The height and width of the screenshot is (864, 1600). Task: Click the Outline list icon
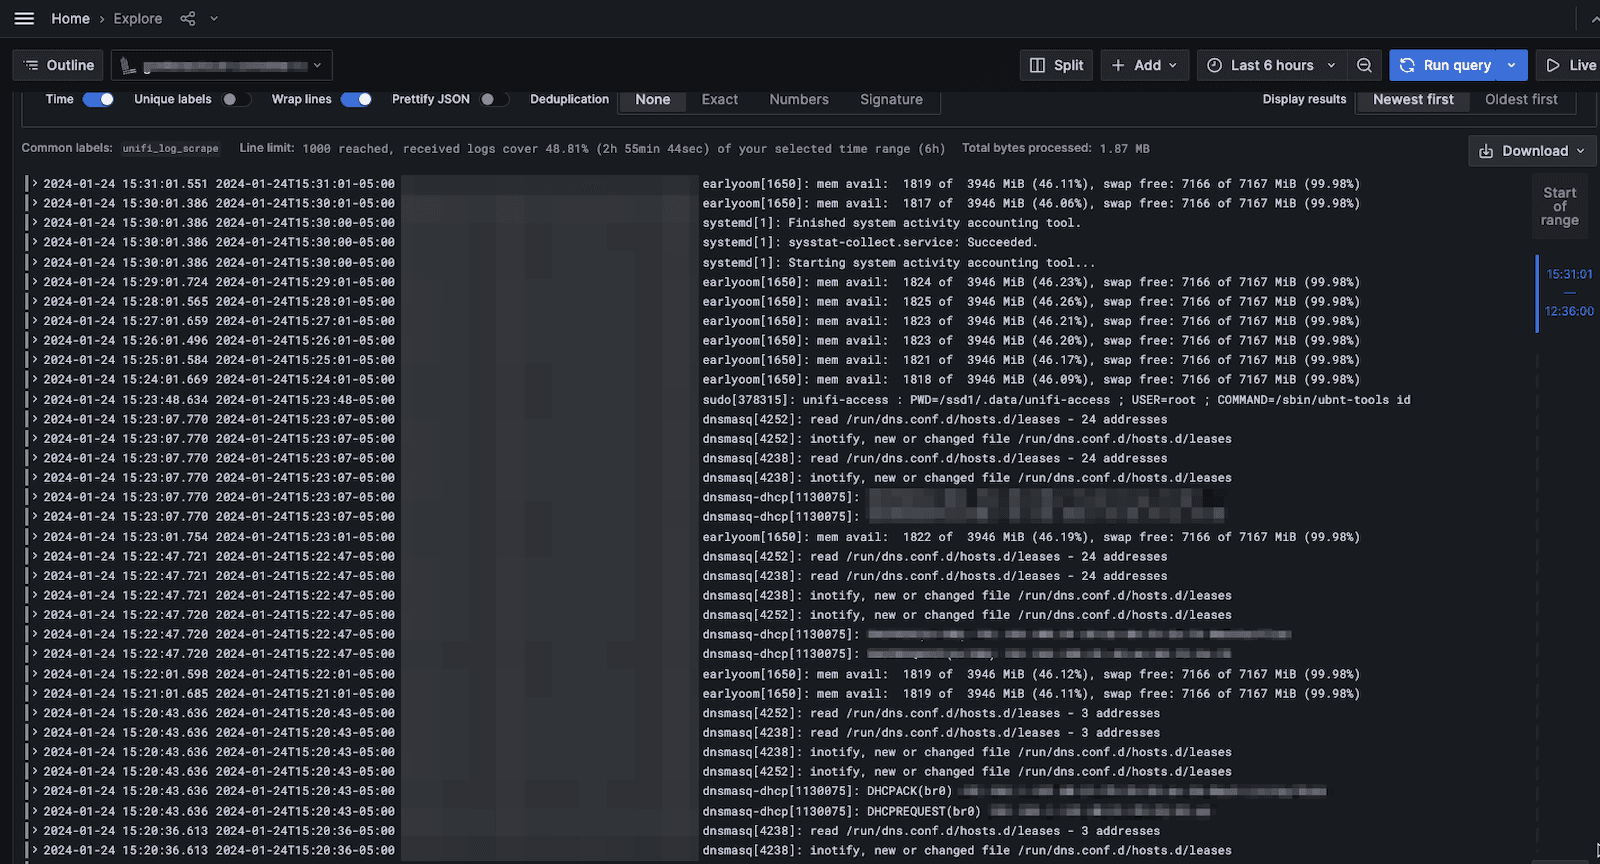click(31, 65)
